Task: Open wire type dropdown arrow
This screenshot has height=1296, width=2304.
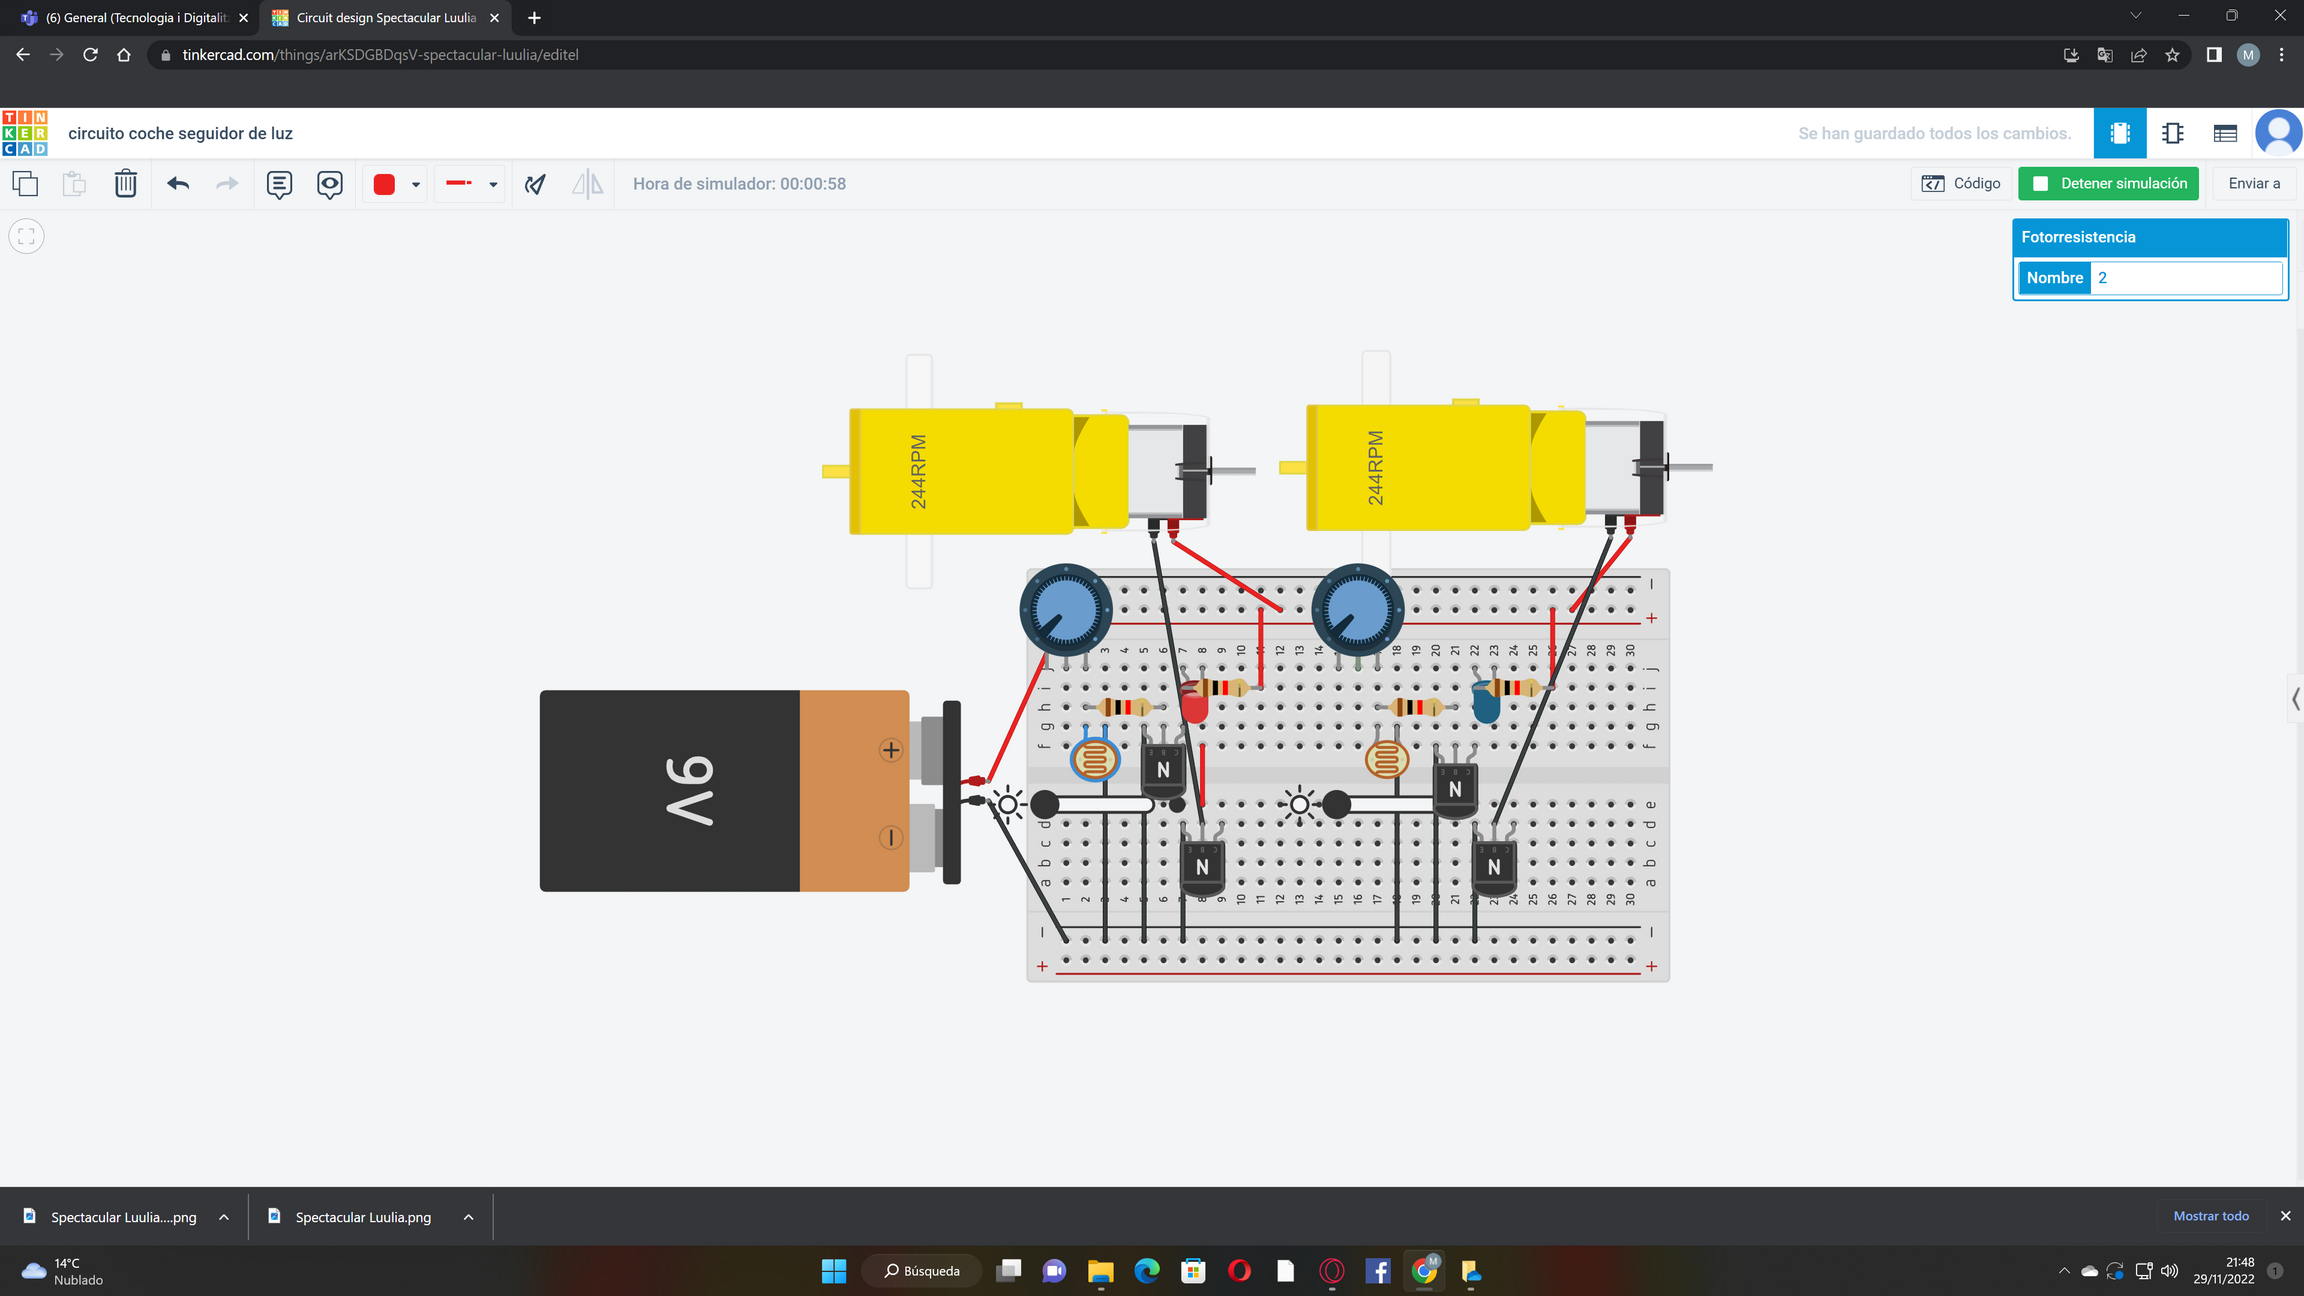Action: point(493,185)
